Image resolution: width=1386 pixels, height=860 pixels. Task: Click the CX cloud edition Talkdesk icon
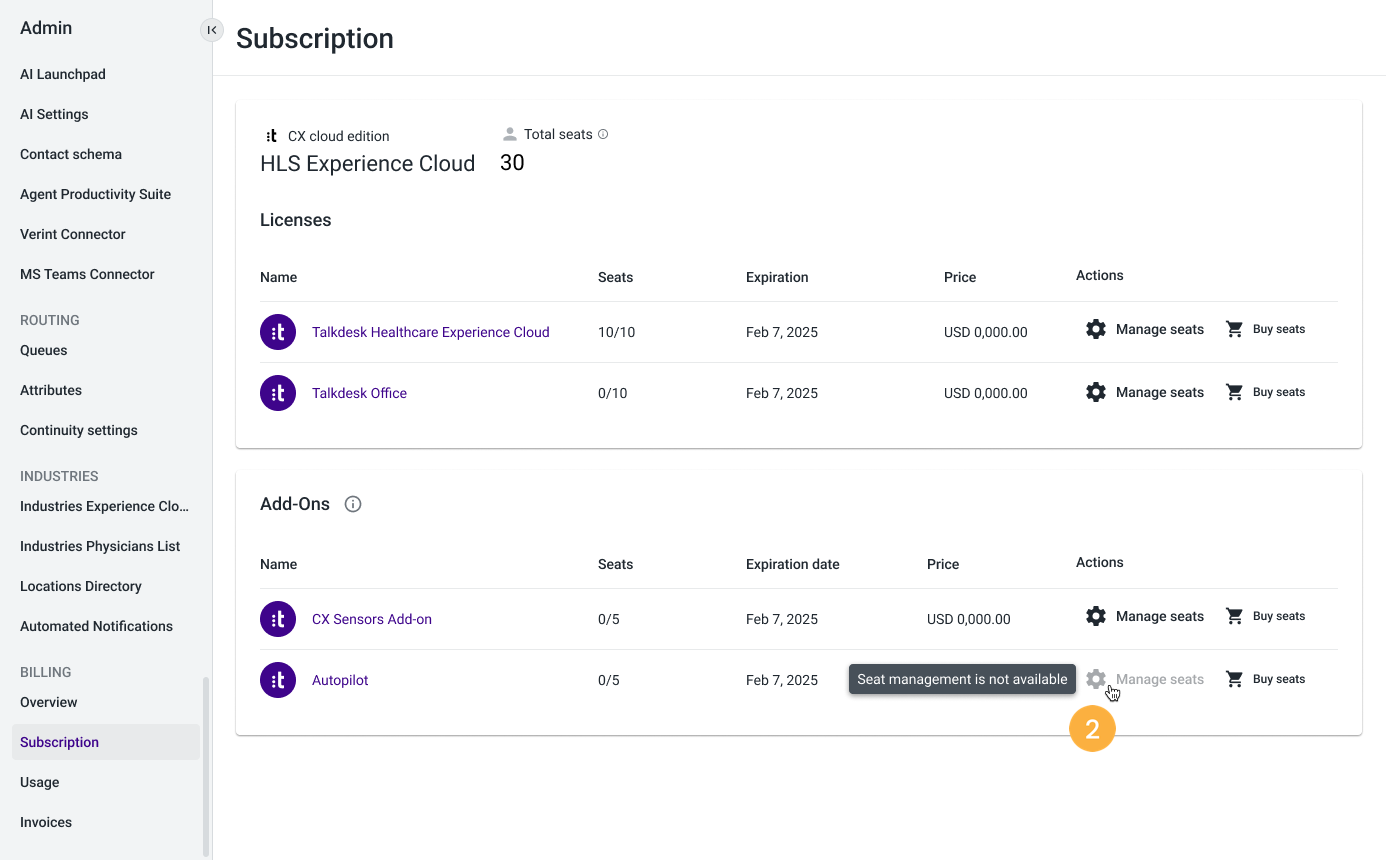pyautogui.click(x=271, y=136)
